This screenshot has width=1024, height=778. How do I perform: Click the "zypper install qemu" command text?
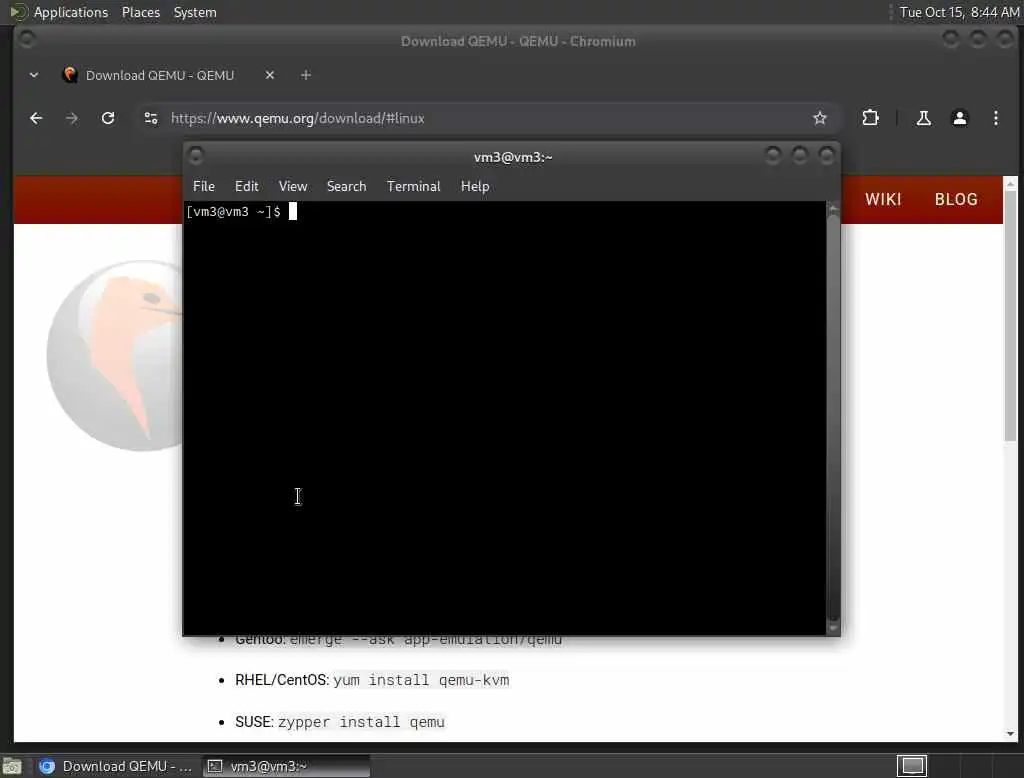pyautogui.click(x=361, y=722)
